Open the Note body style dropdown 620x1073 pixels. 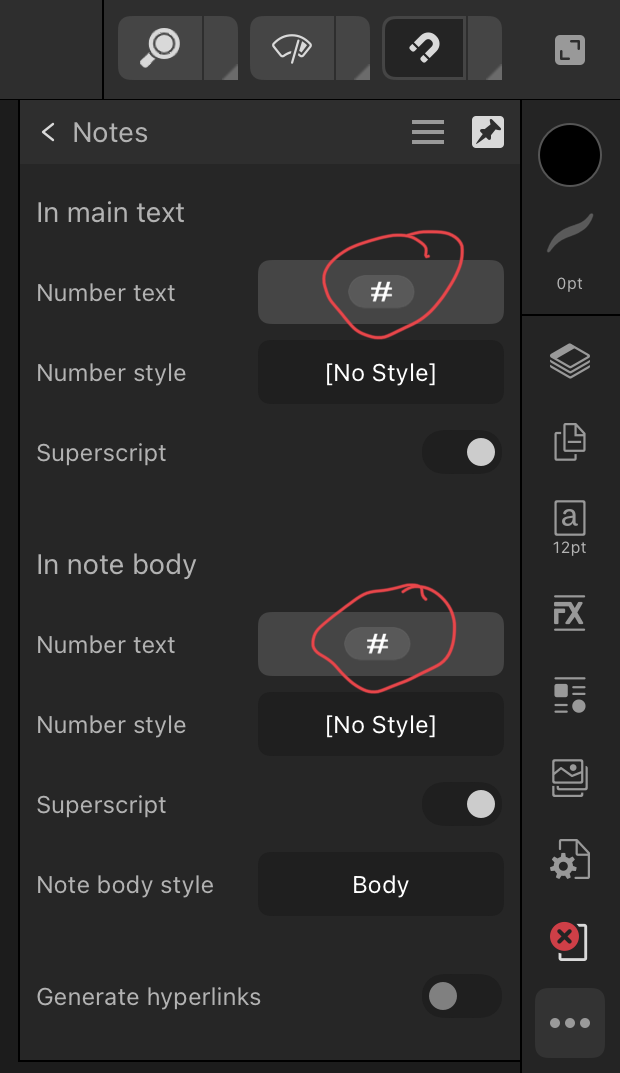(381, 885)
